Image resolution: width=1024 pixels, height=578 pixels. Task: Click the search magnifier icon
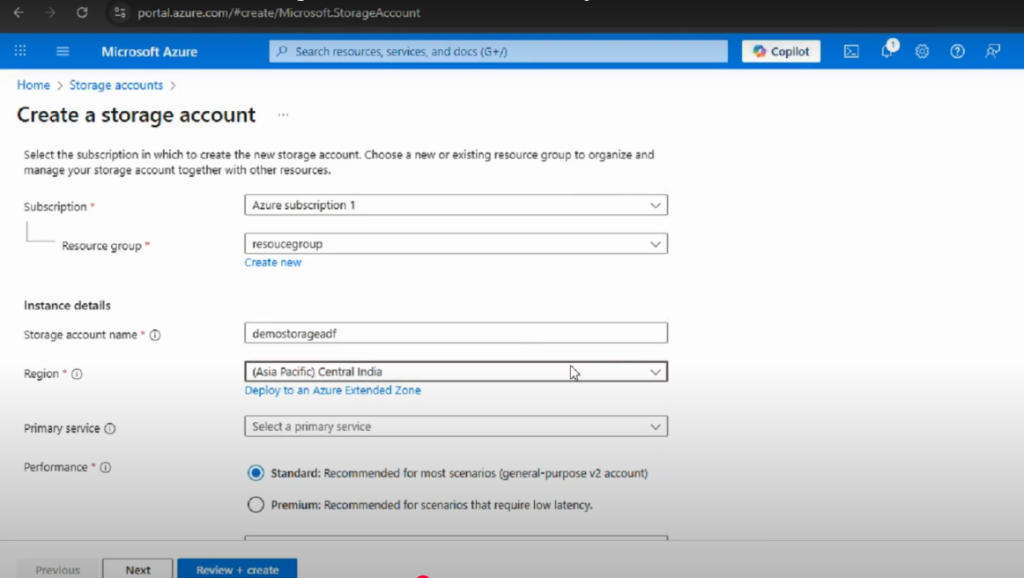[x=282, y=51]
